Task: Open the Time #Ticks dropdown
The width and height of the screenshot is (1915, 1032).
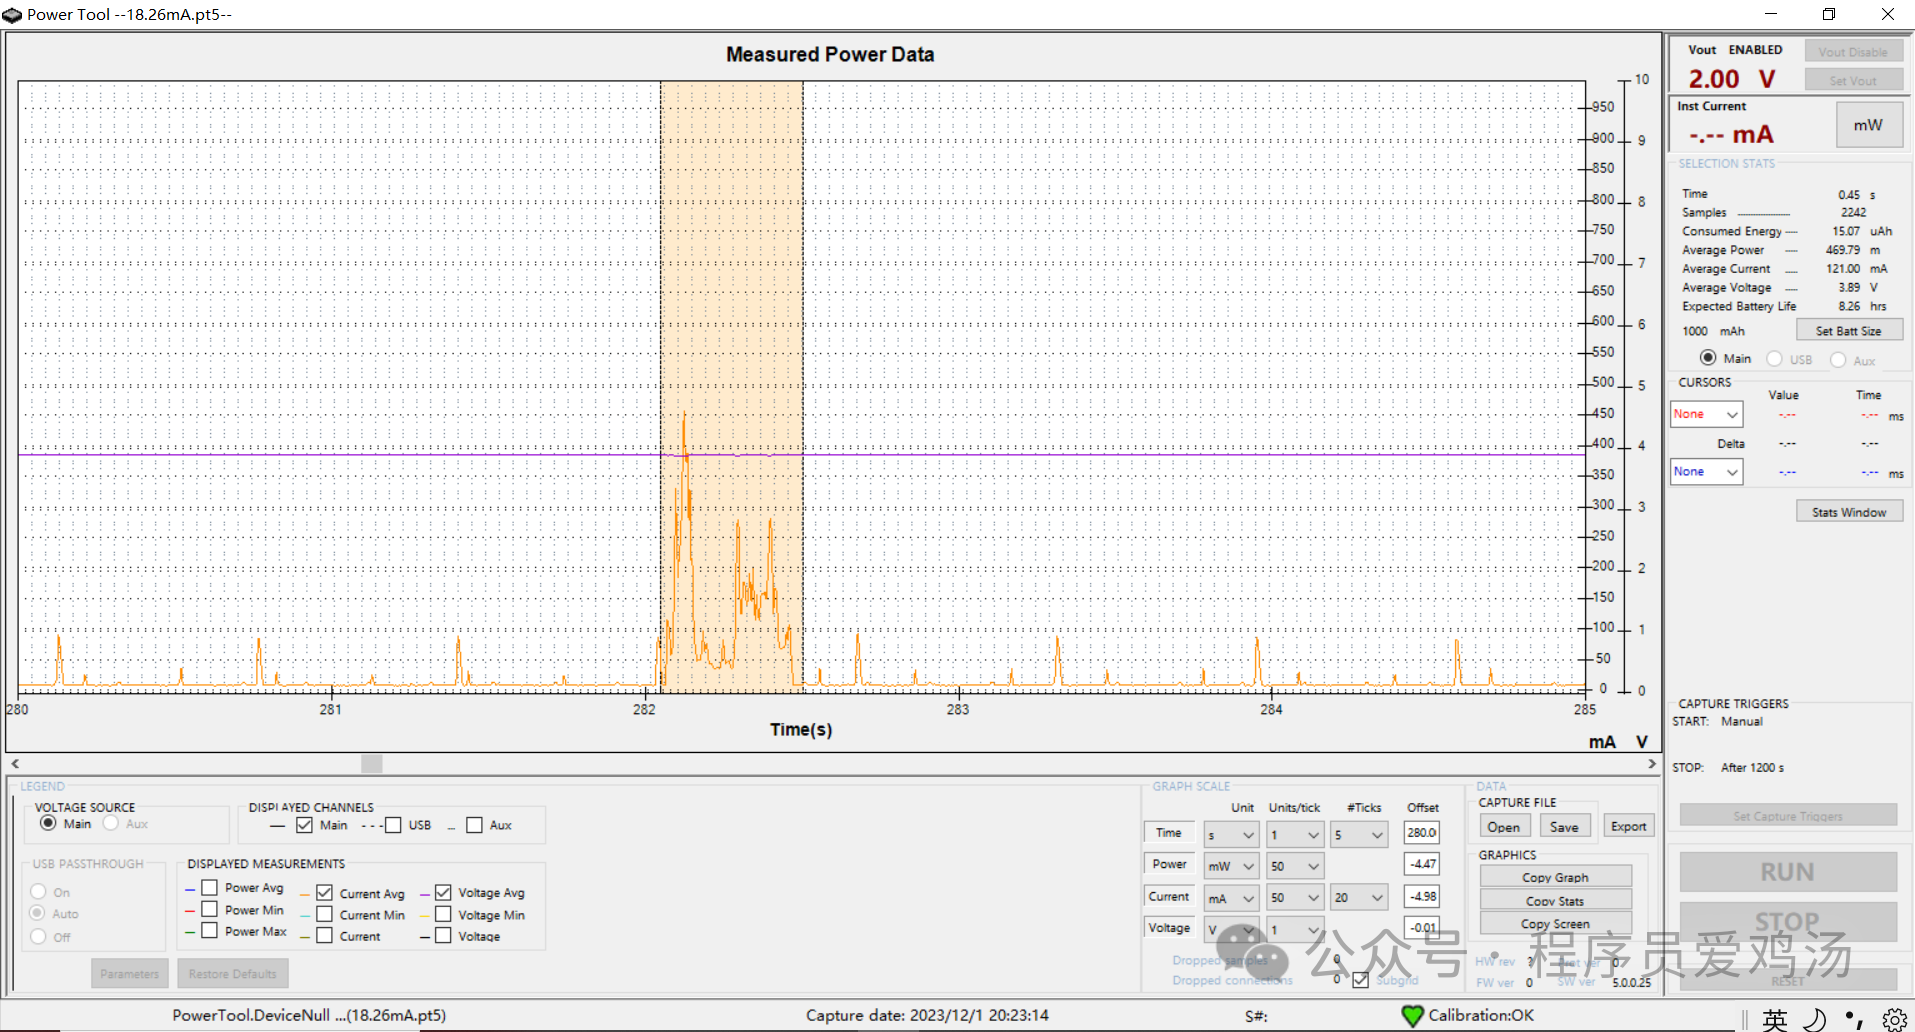Action: point(1359,835)
